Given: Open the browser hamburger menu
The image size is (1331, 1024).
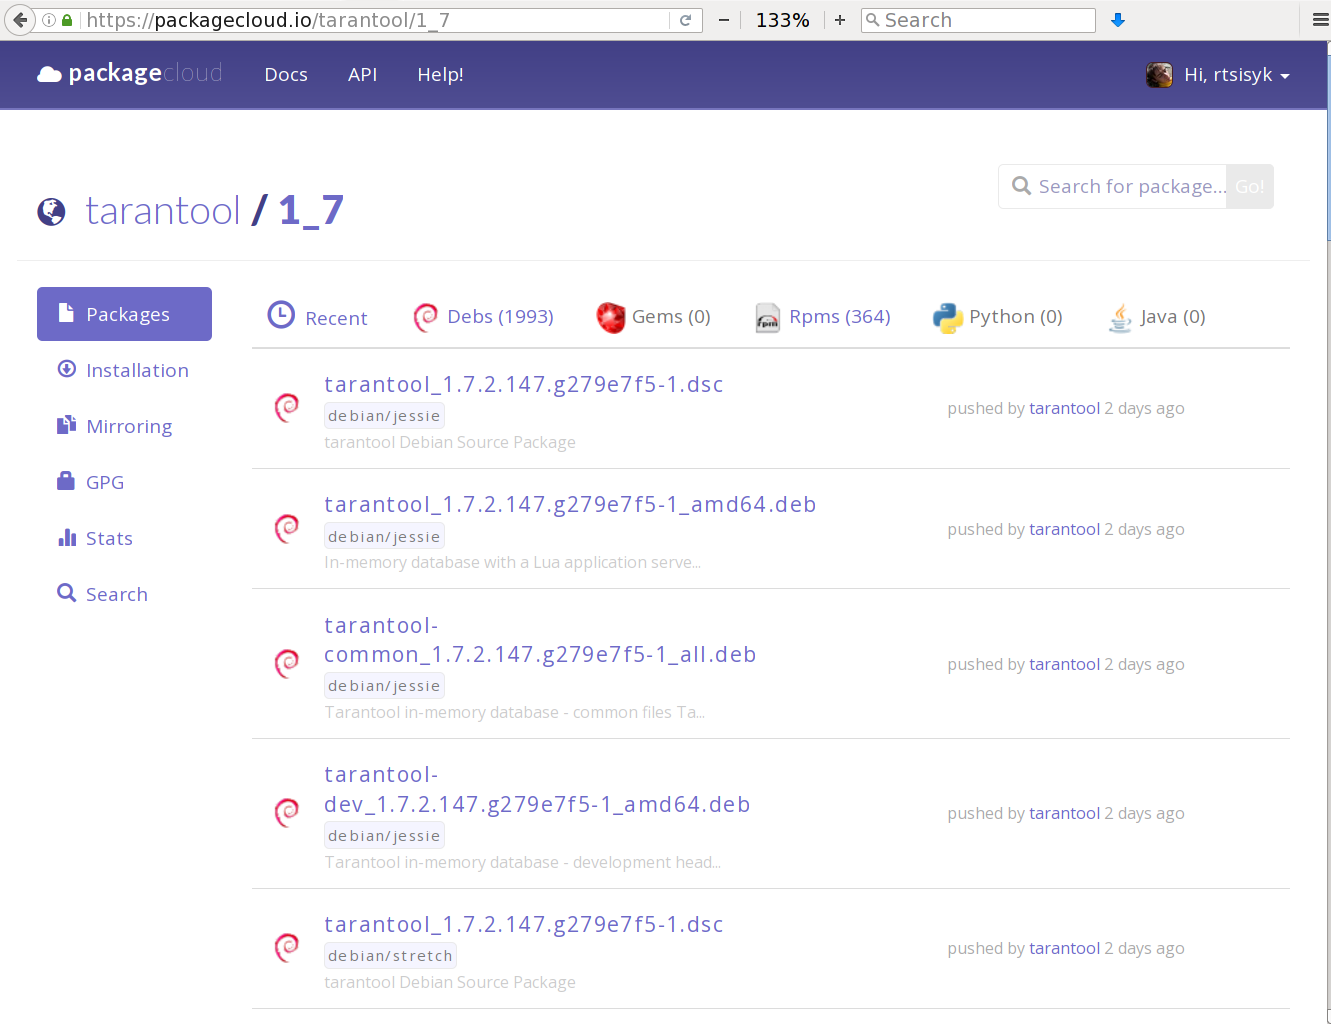Looking at the screenshot, I should (1320, 20).
